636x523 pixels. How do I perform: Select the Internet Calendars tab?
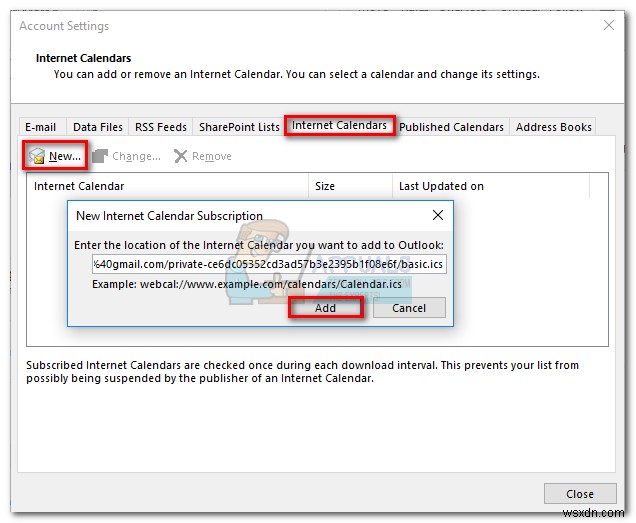(339, 125)
